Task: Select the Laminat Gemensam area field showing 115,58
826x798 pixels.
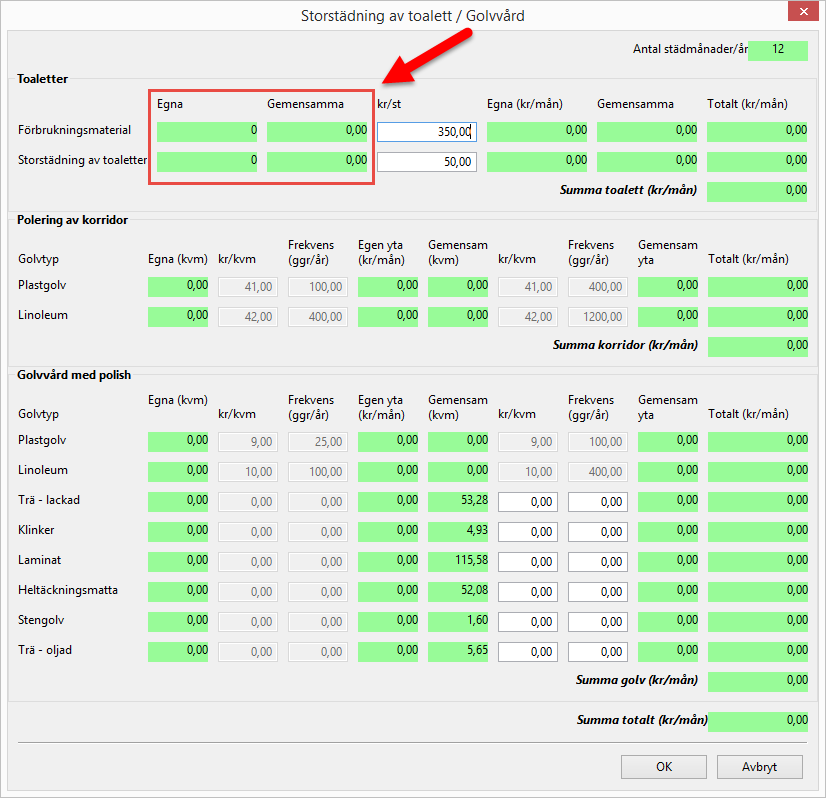Action: [x=458, y=562]
